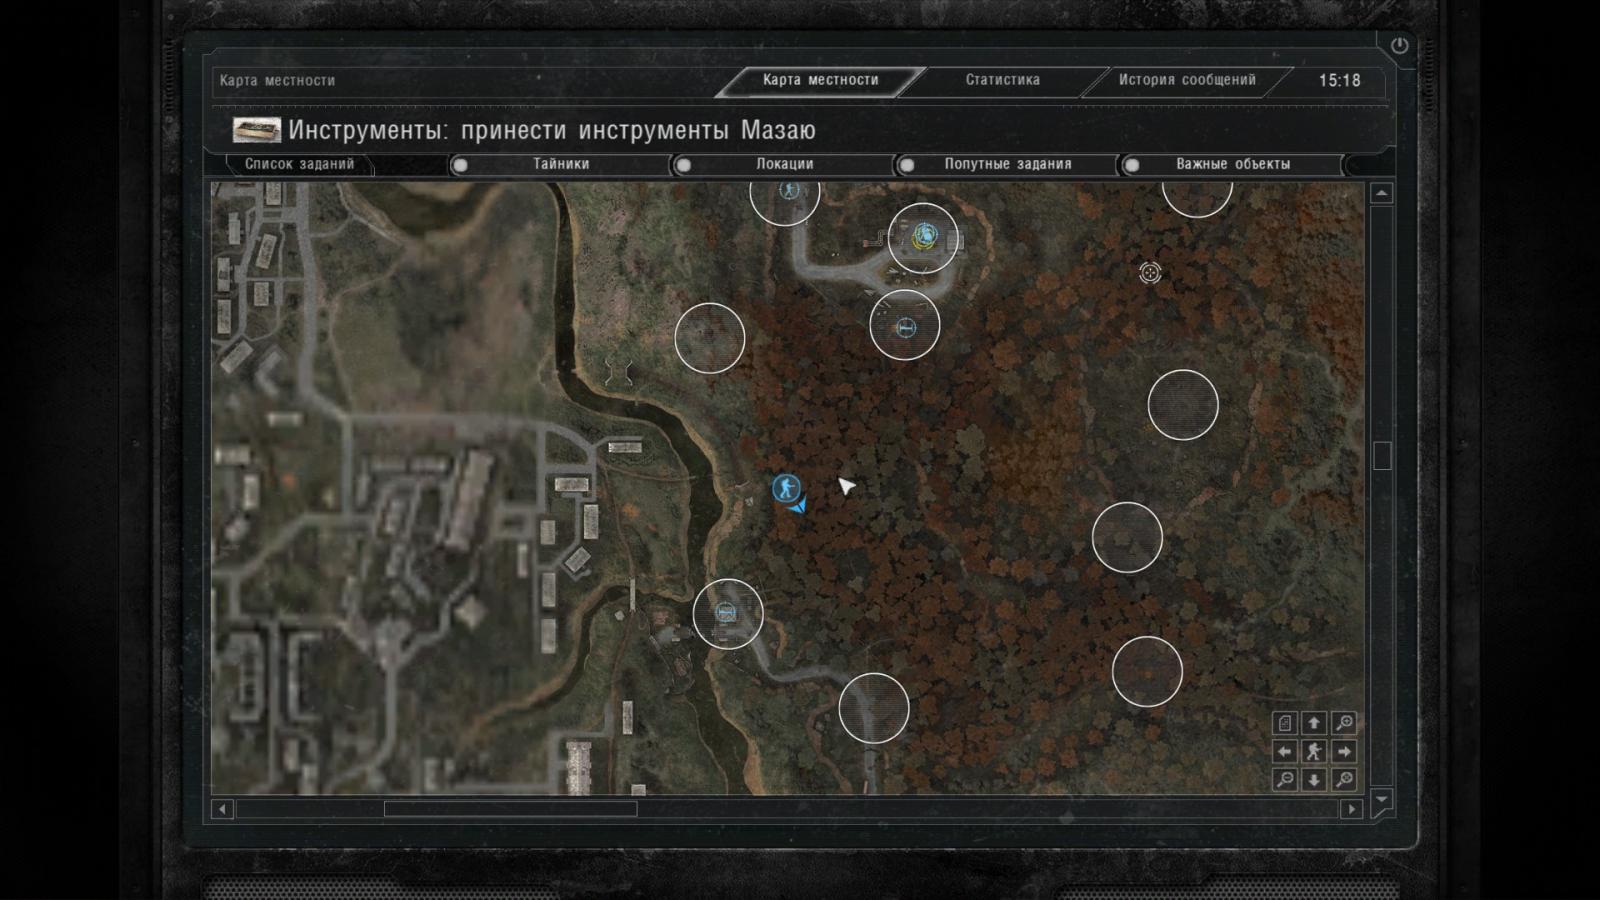Screen dimensions: 1600x900
Task: Pan the map up with the up arrow button
Action: point(1314,722)
